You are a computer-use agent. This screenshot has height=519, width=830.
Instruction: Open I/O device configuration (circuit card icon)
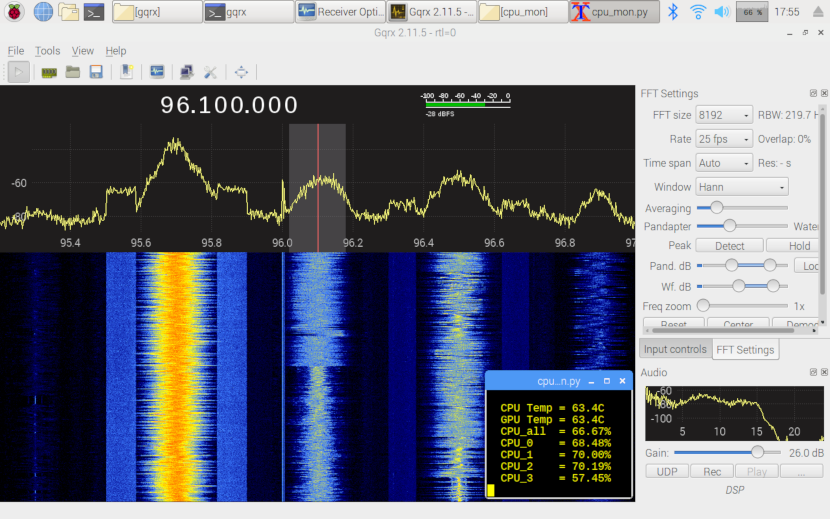(x=48, y=72)
